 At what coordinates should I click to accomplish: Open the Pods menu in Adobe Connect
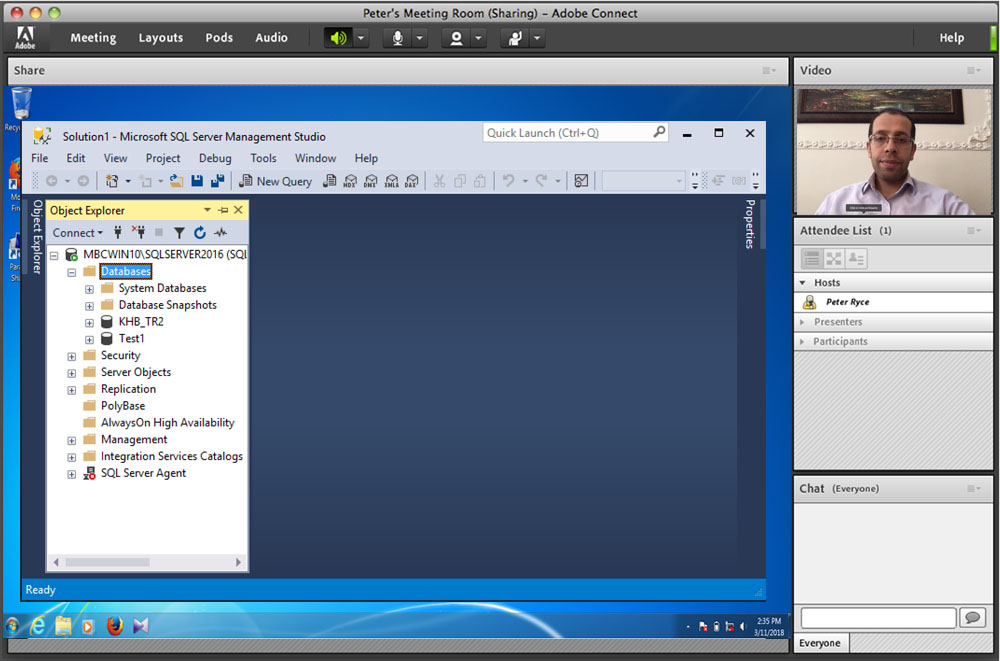pyautogui.click(x=219, y=38)
